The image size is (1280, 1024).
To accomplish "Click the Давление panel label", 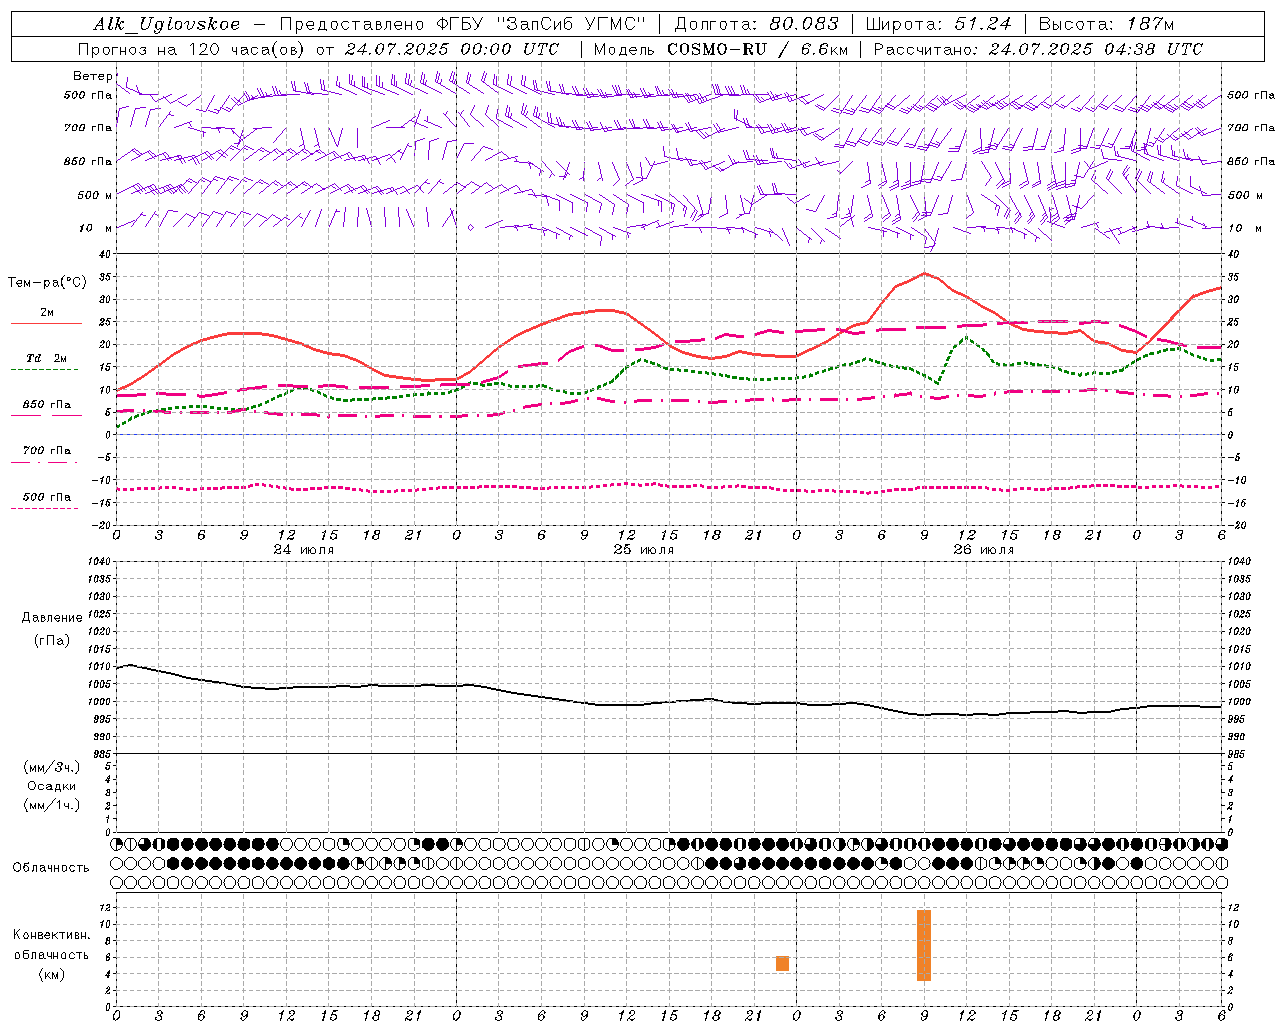I will pyautogui.click(x=52, y=618).
